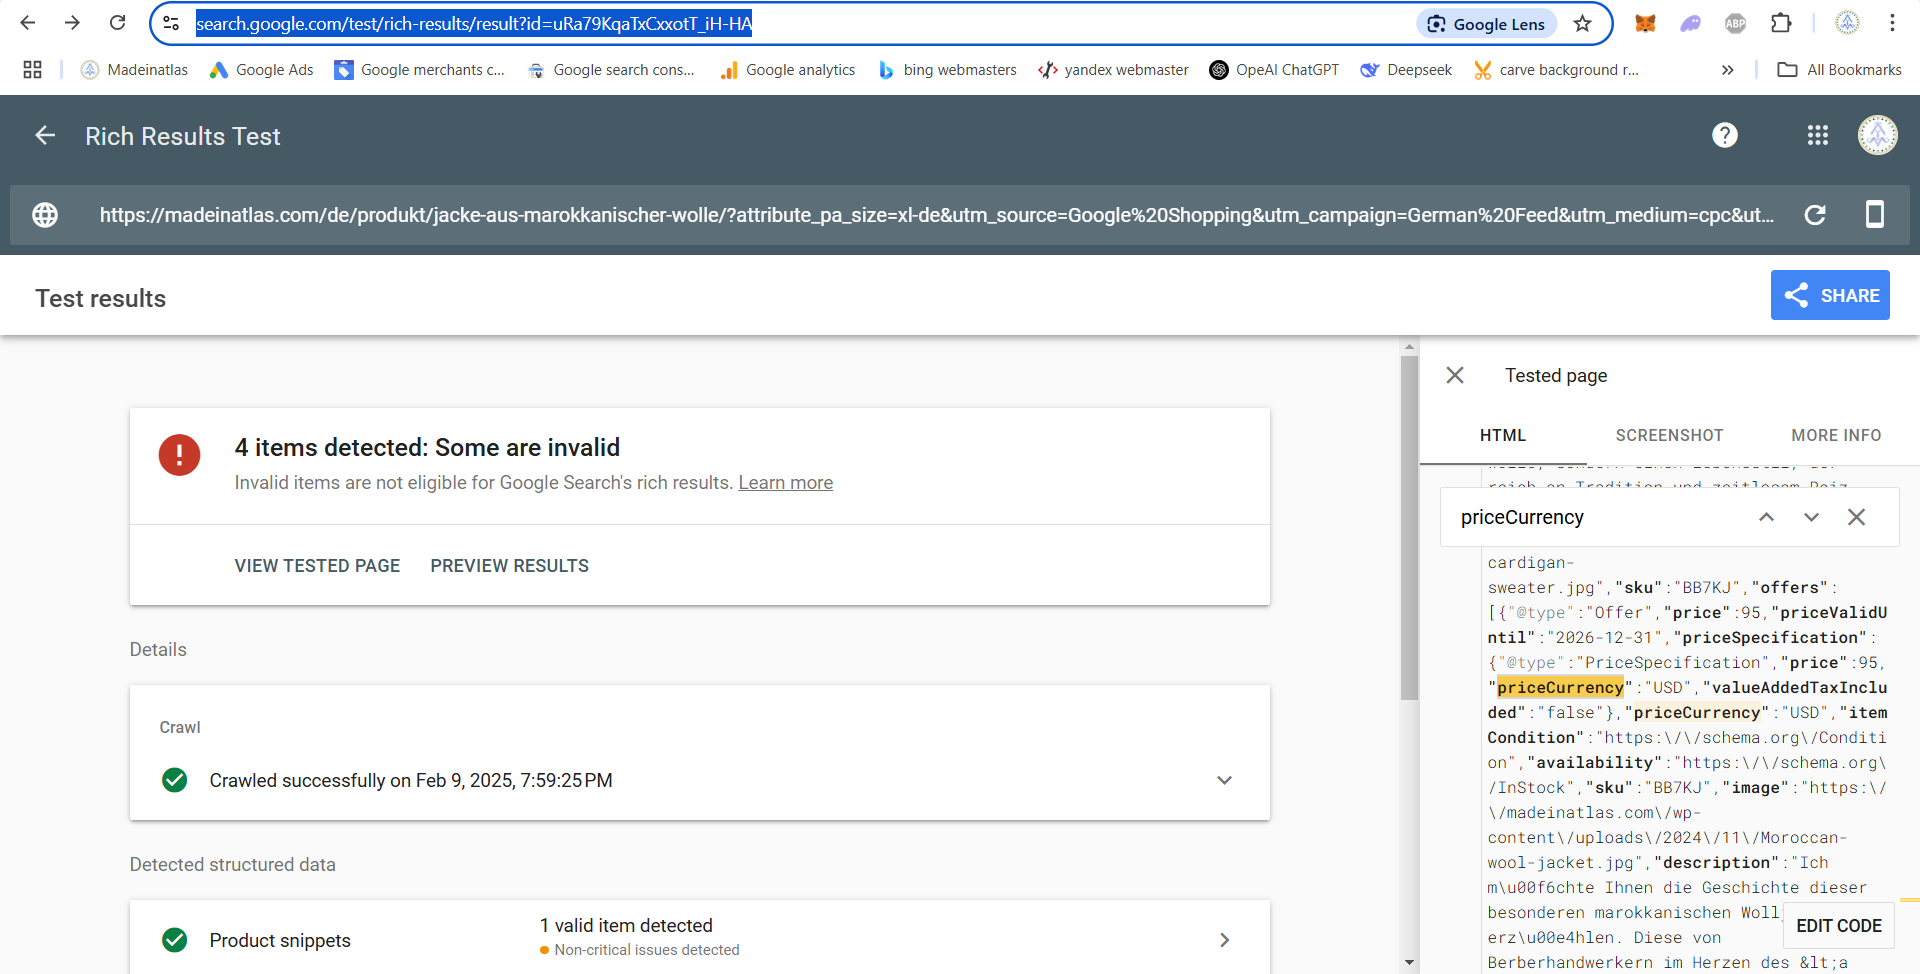Close the Tested page panel
The height and width of the screenshot is (974, 1920).
point(1455,375)
